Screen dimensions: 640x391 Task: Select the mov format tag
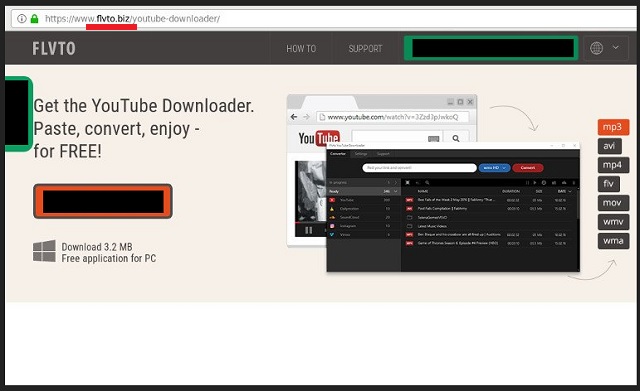tap(613, 203)
